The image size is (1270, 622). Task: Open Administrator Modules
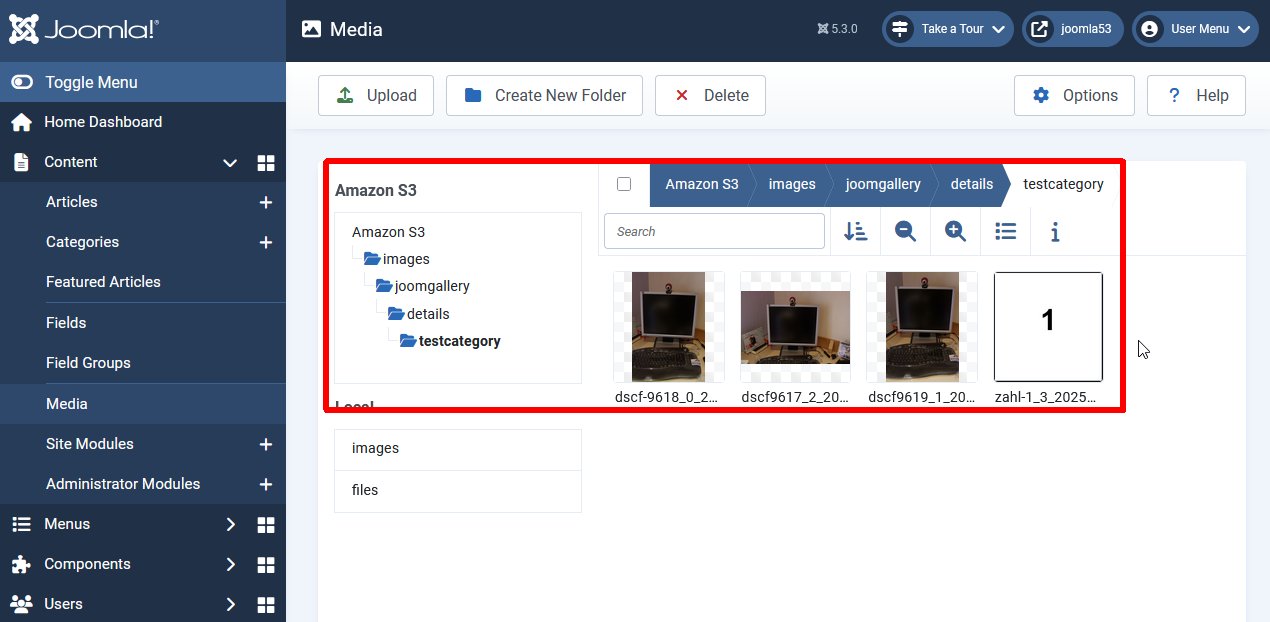click(x=123, y=484)
